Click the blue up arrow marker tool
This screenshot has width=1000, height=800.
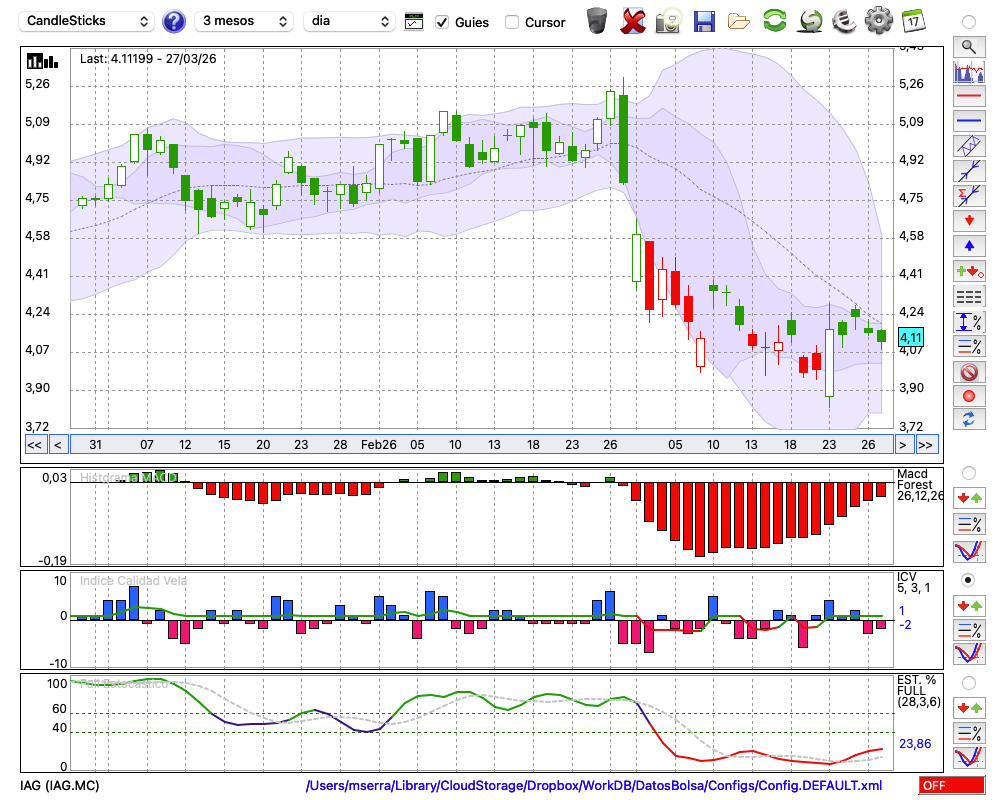[x=968, y=245]
